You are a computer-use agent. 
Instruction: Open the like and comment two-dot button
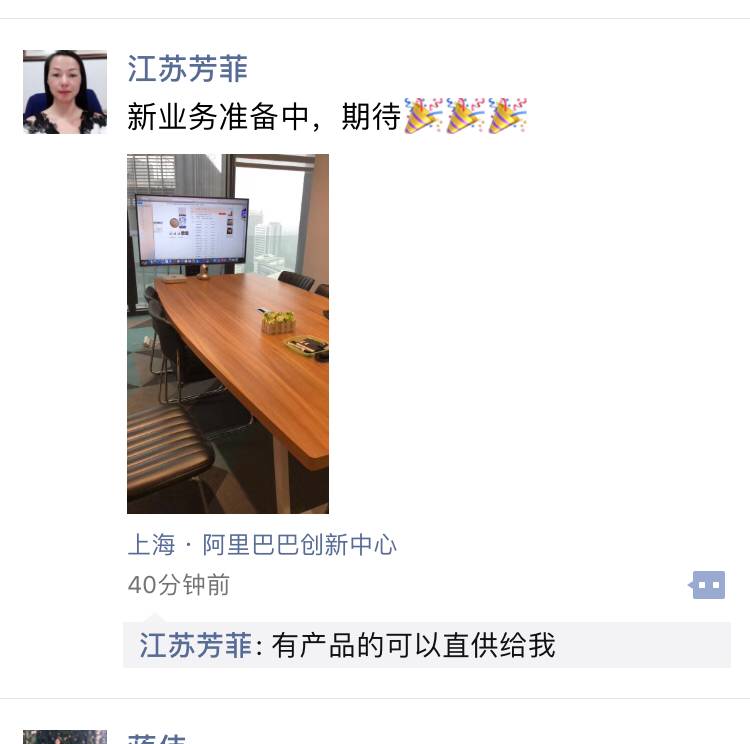pyautogui.click(x=707, y=585)
